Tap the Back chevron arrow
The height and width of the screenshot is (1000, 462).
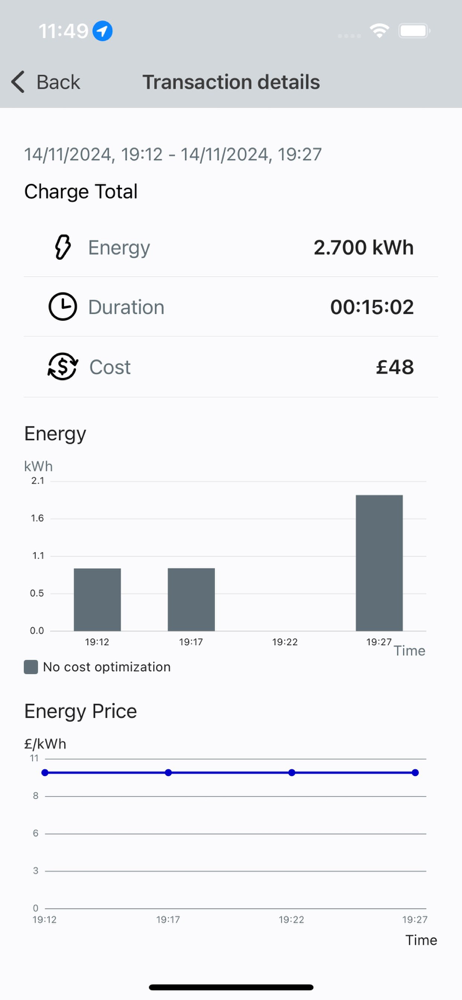point(18,82)
